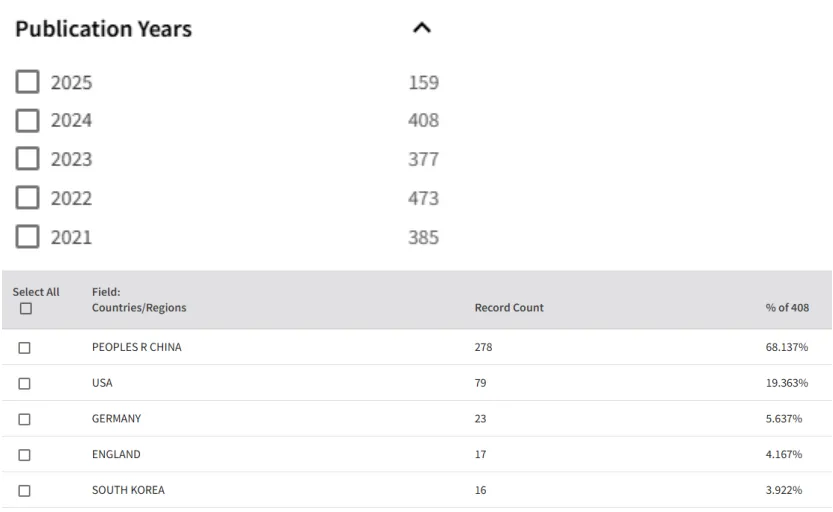This screenshot has width=833, height=512.
Task: Click the Record Count column header
Action: [x=509, y=308]
